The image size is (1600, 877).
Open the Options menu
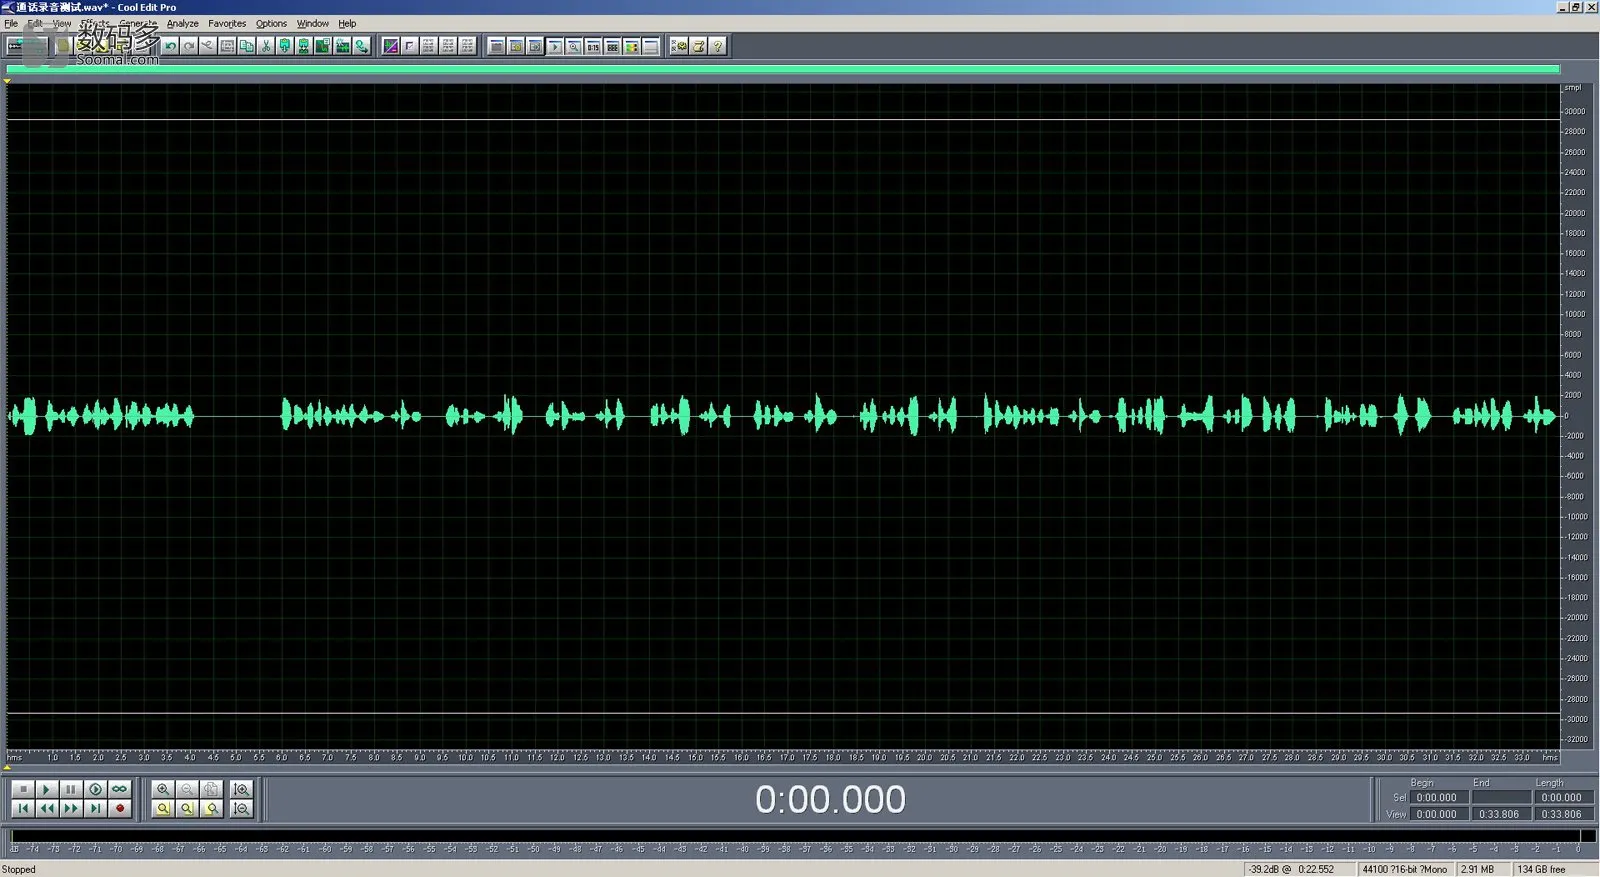pyautogui.click(x=271, y=23)
